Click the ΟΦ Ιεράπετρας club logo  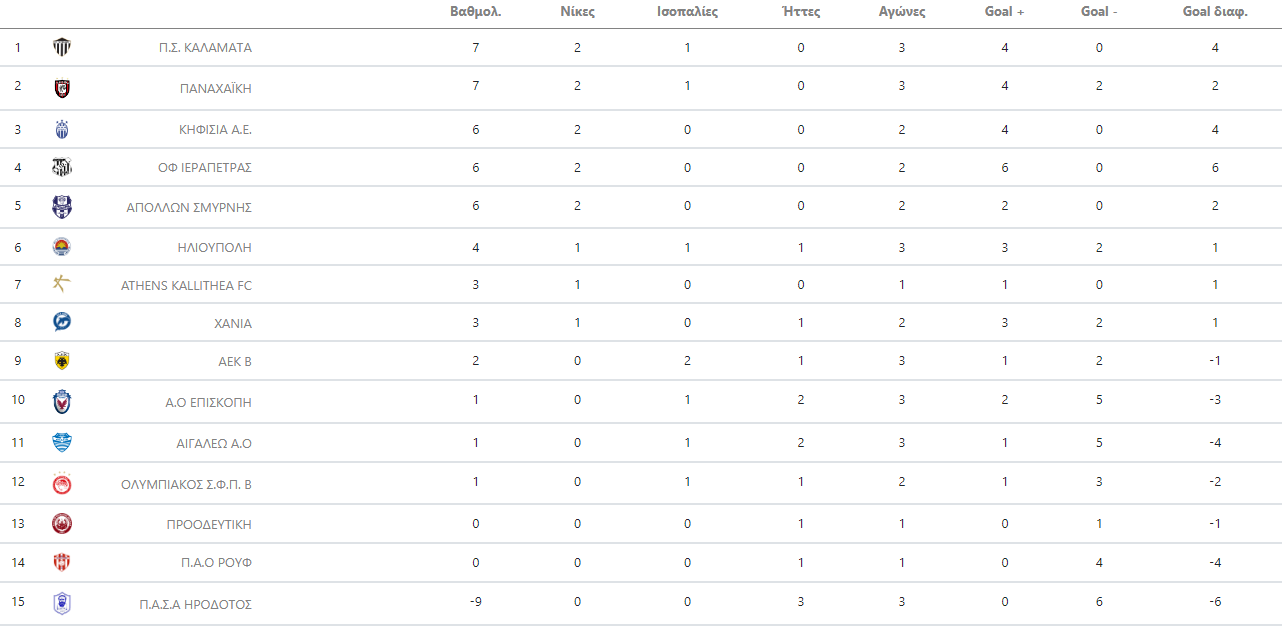click(62, 167)
